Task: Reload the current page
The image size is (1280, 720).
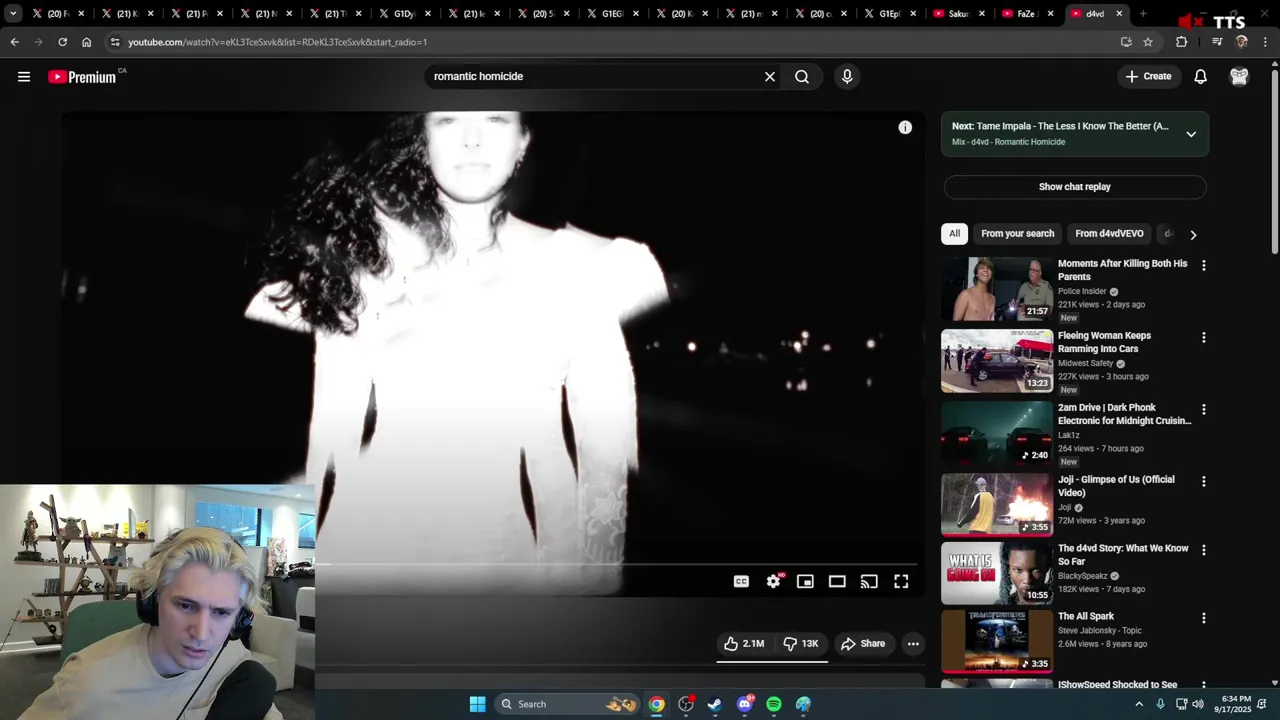Action: pyautogui.click(x=63, y=42)
